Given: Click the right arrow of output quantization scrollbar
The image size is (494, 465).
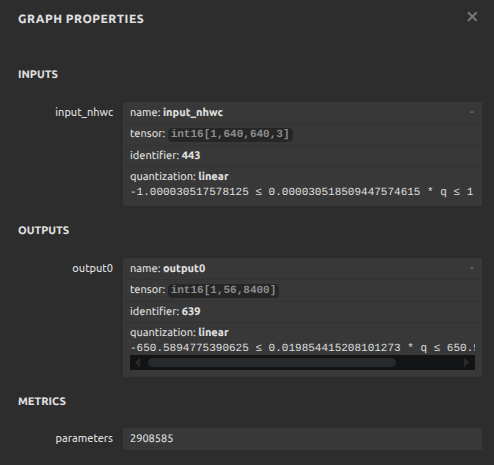Looking at the screenshot, I should point(467,363).
